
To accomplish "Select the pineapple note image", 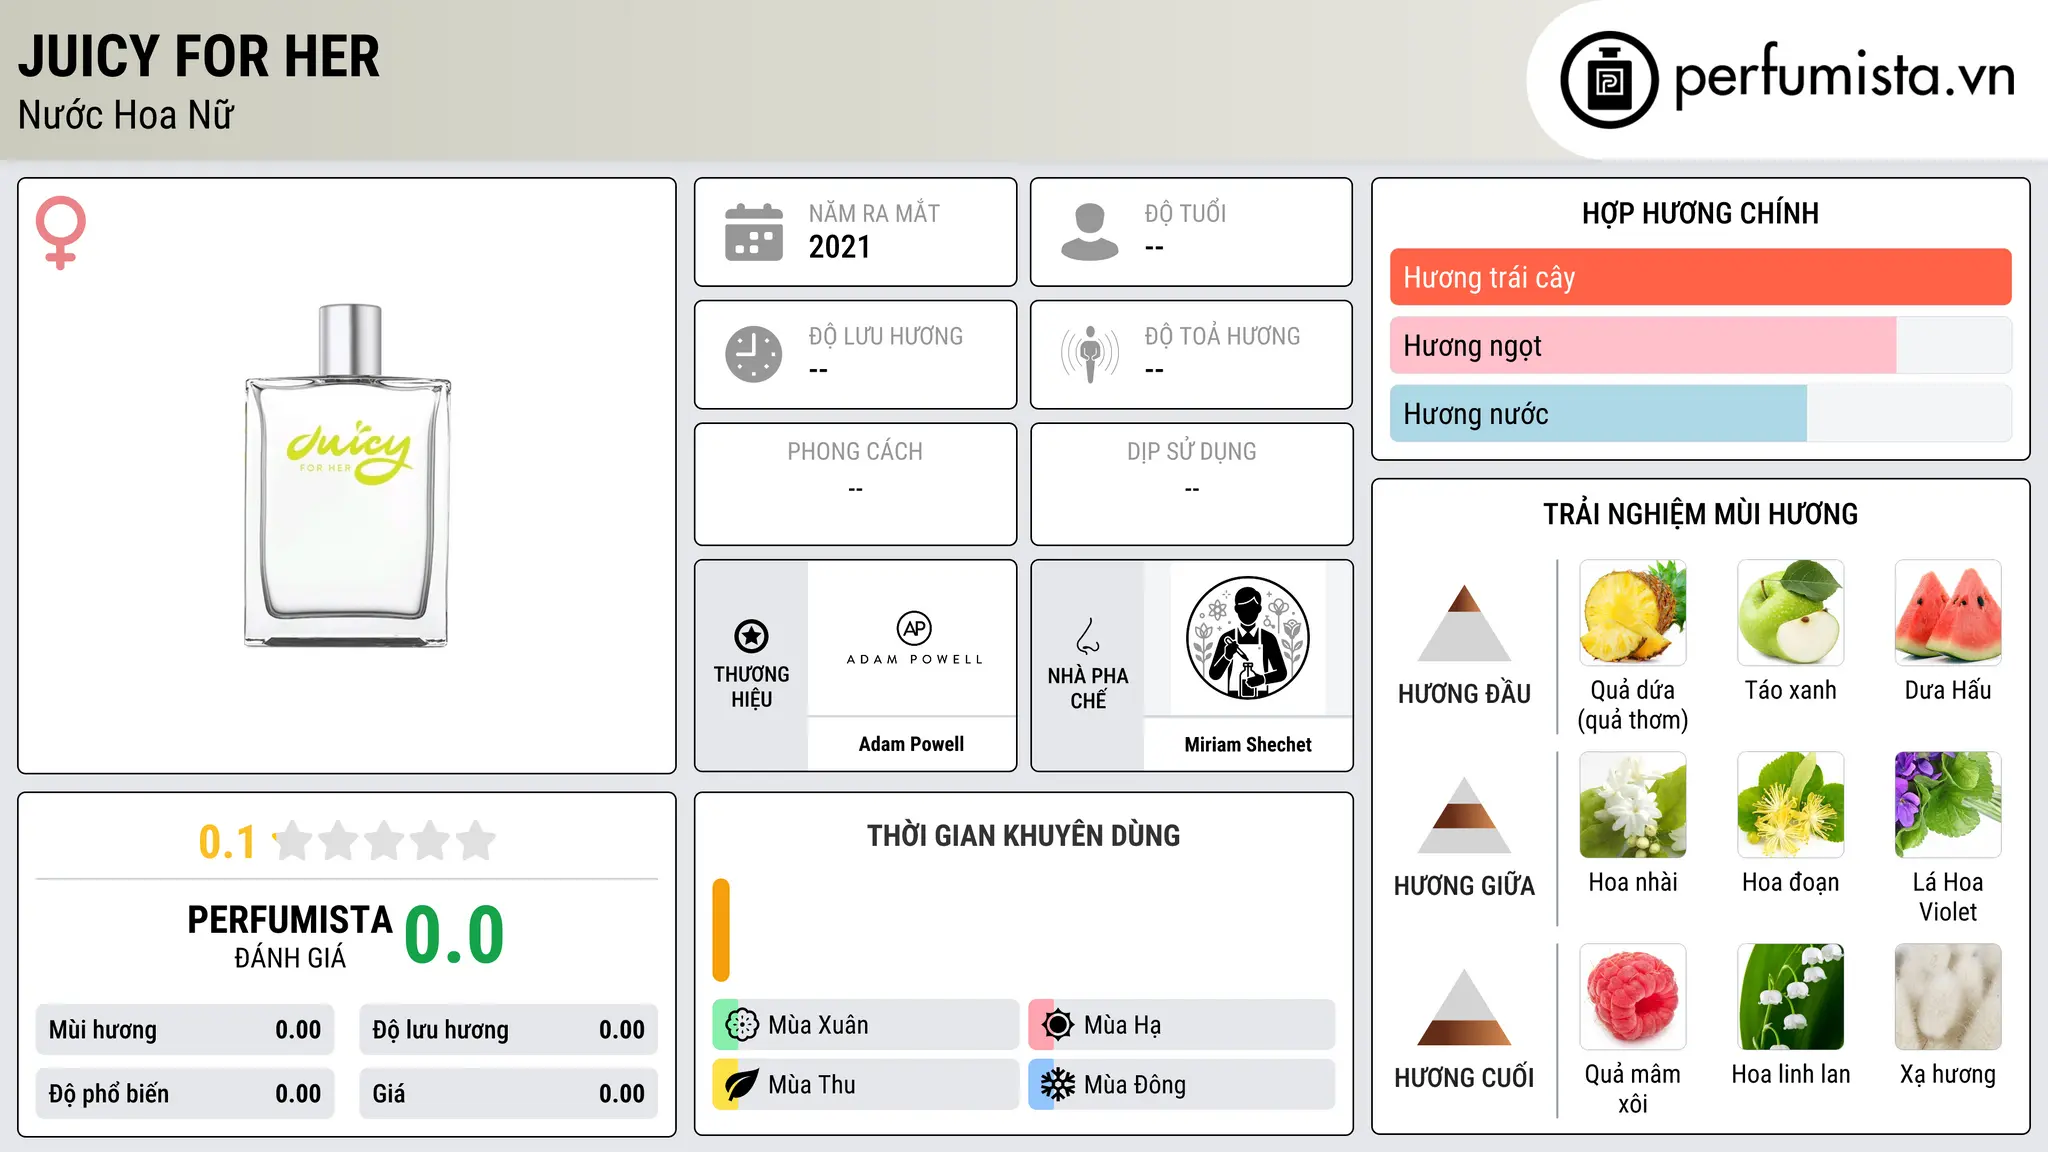I will [1633, 613].
